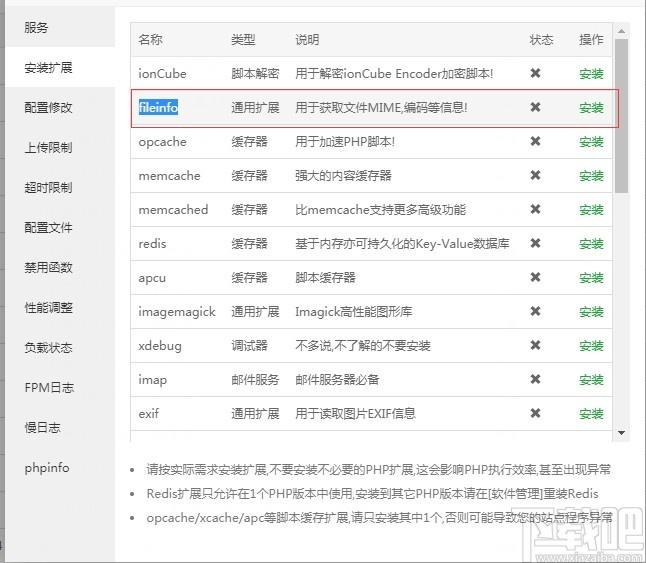The height and width of the screenshot is (563, 646).
Task: Click the ionCube status cross icon
Action: [535, 73]
